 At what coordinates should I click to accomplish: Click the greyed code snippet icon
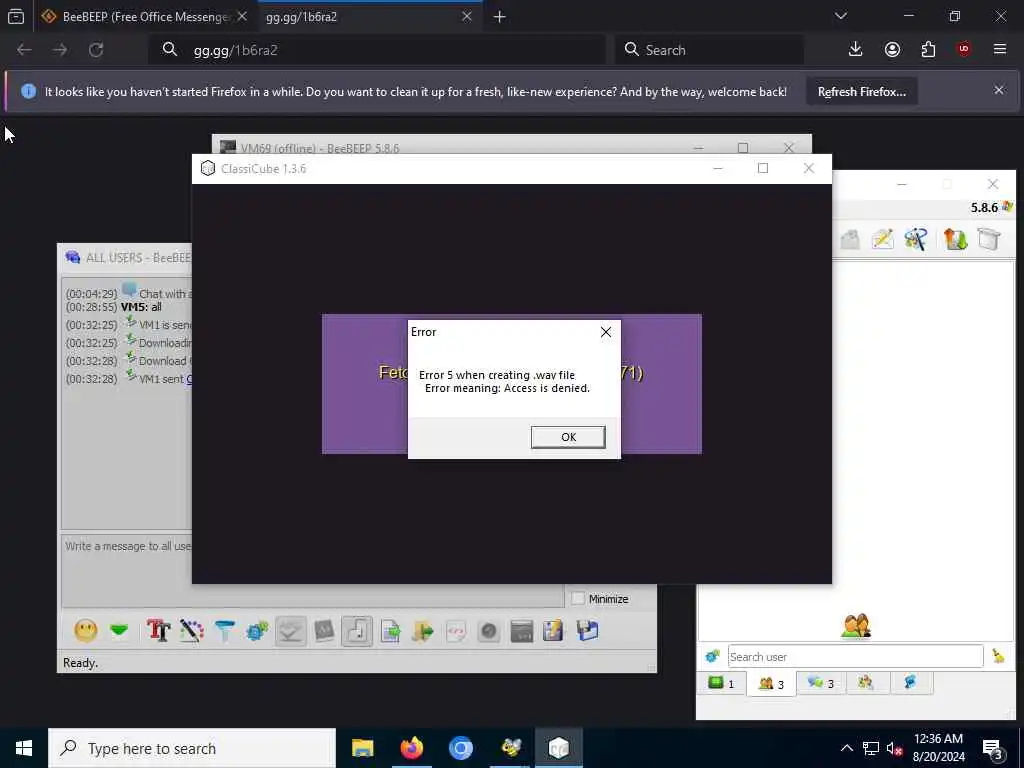(456, 631)
